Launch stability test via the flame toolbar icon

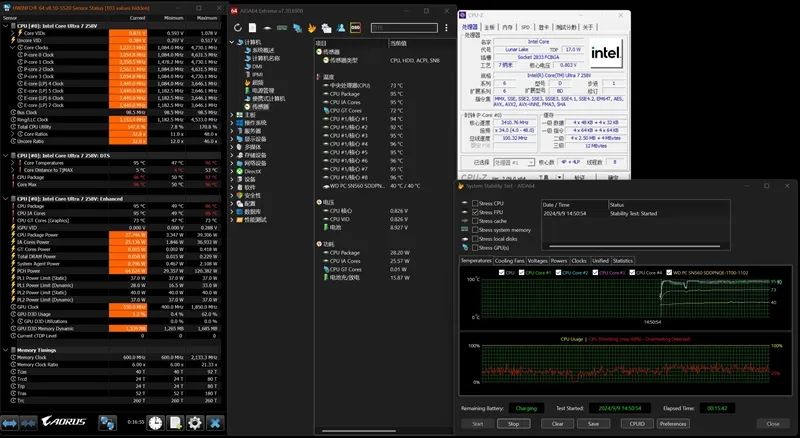pos(312,28)
